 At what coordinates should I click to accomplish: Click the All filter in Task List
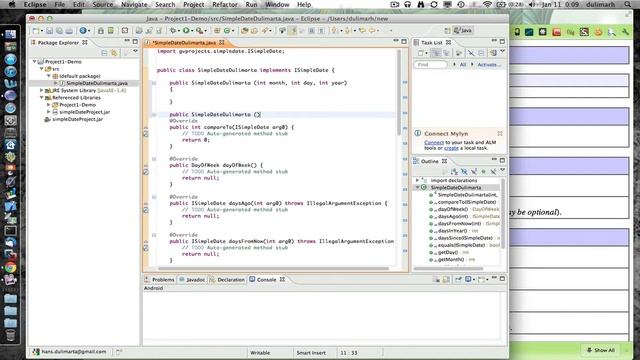[463, 64]
